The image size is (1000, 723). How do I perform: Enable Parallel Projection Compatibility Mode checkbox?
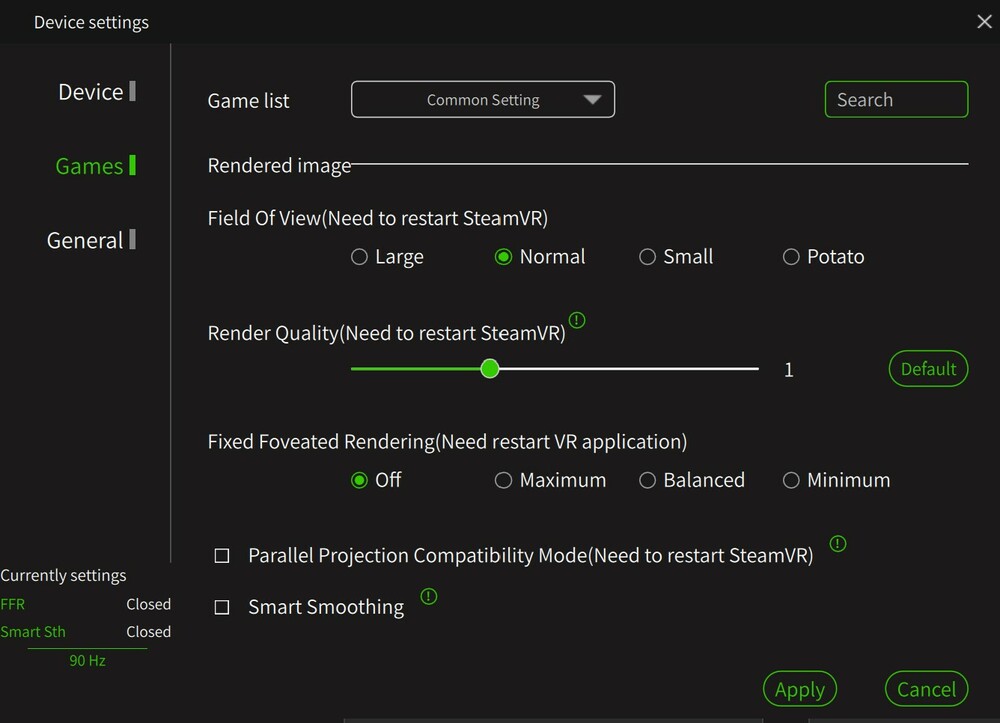pos(222,556)
